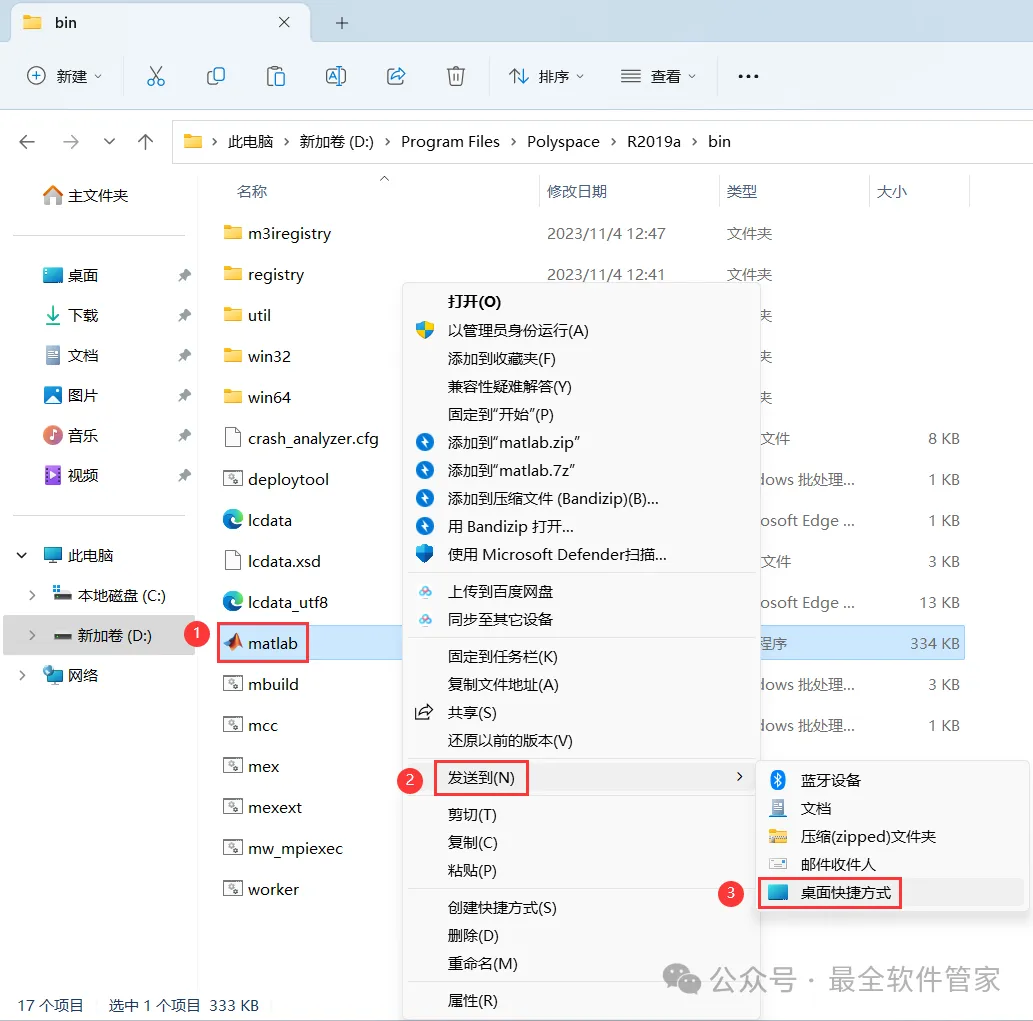1033x1021 pixels.
Task: Open 音乐 in sidebar
Action: pyautogui.click(x=82, y=435)
